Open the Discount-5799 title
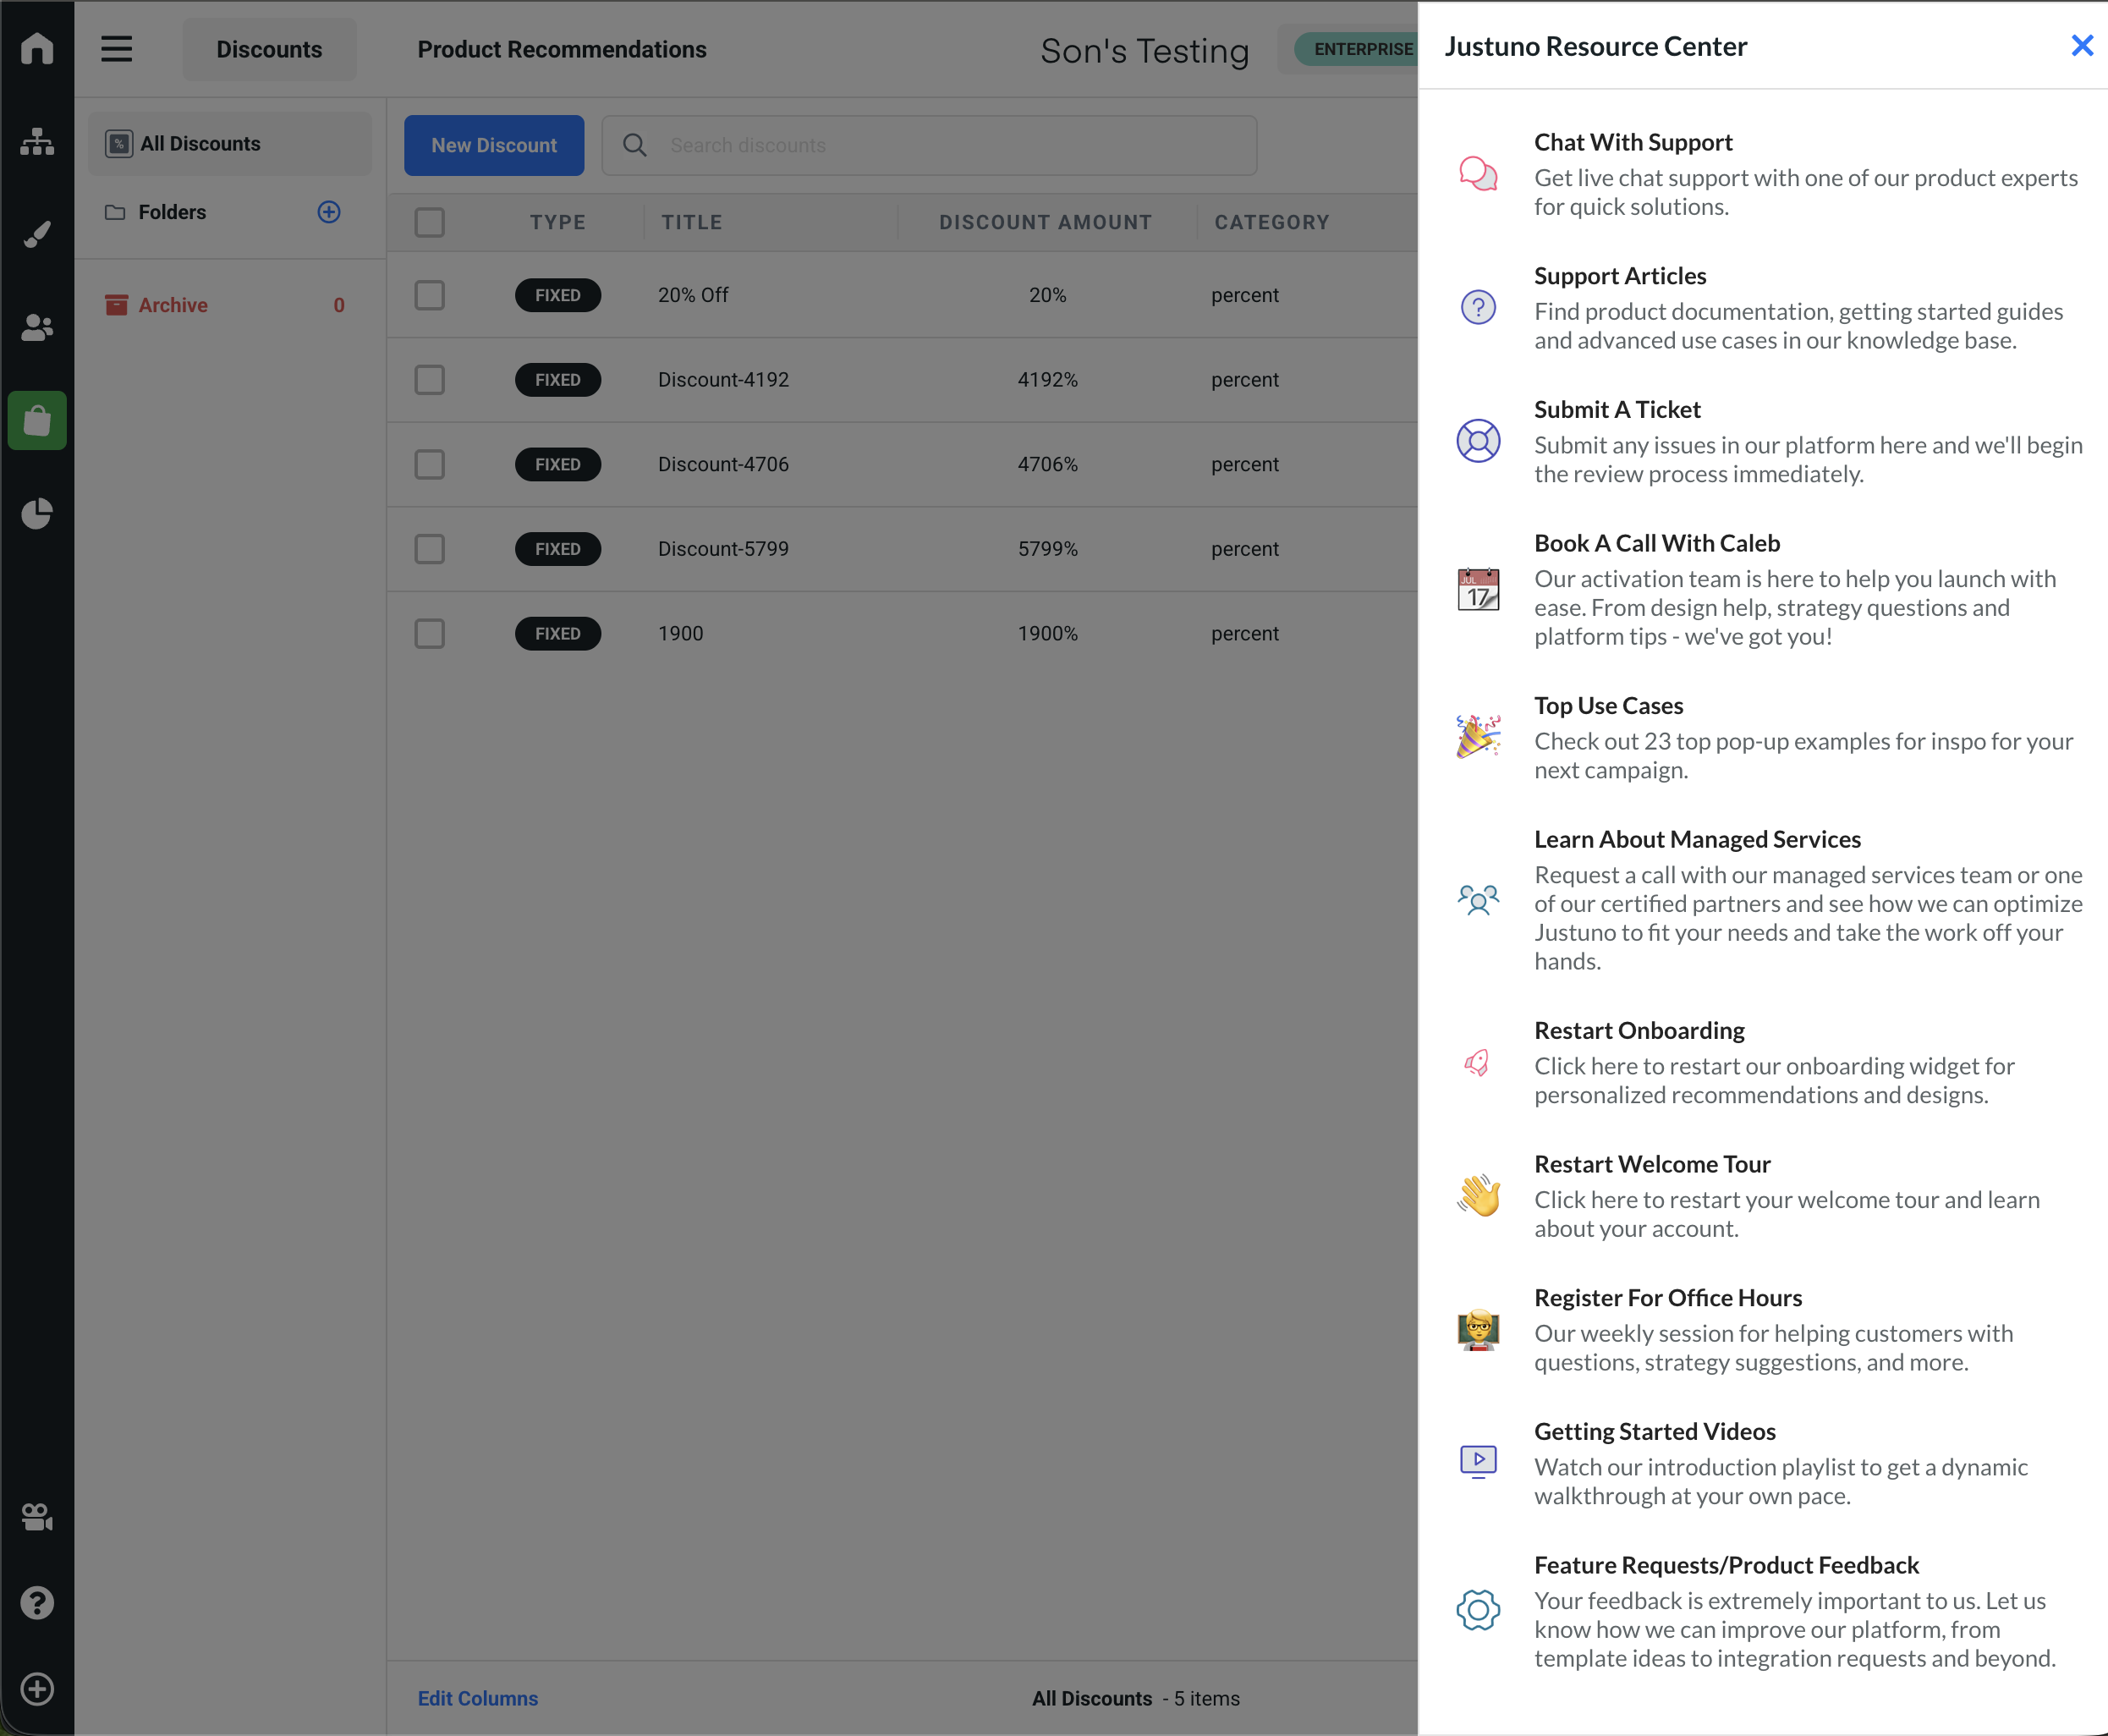2108x1736 pixels. [723, 549]
